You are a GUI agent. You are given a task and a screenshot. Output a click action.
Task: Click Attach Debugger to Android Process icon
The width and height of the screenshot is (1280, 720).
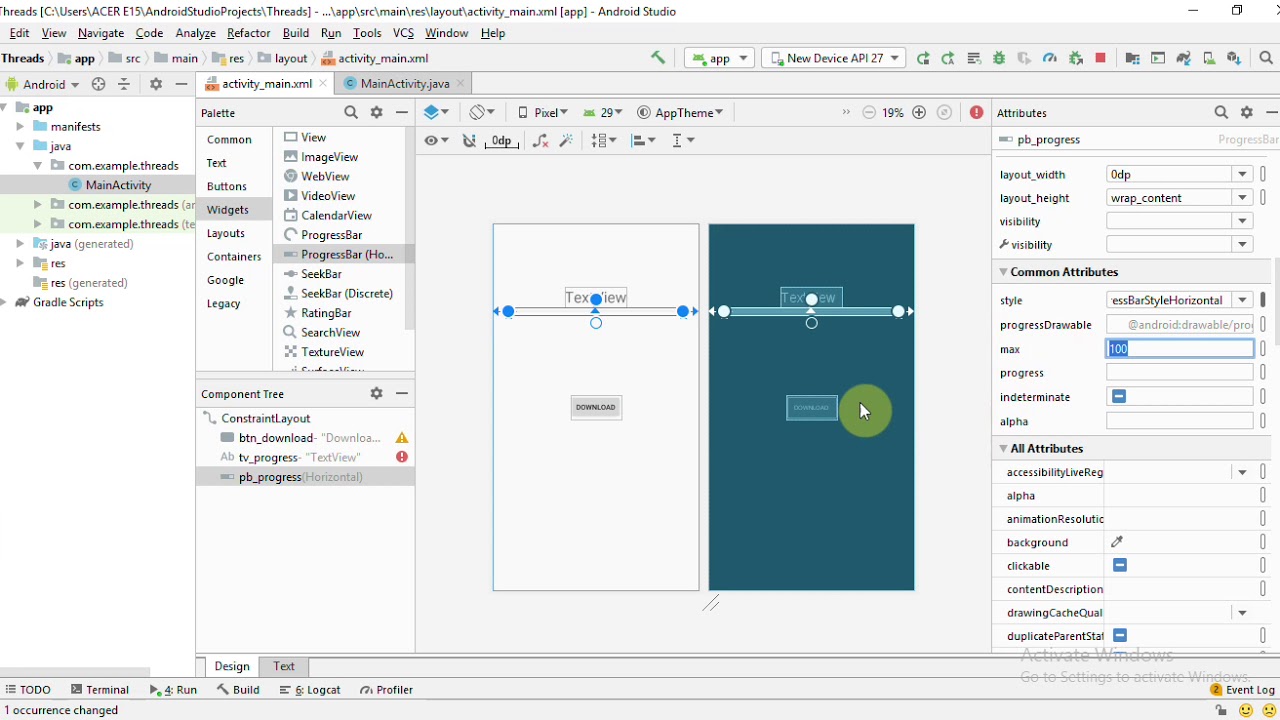(1076, 58)
